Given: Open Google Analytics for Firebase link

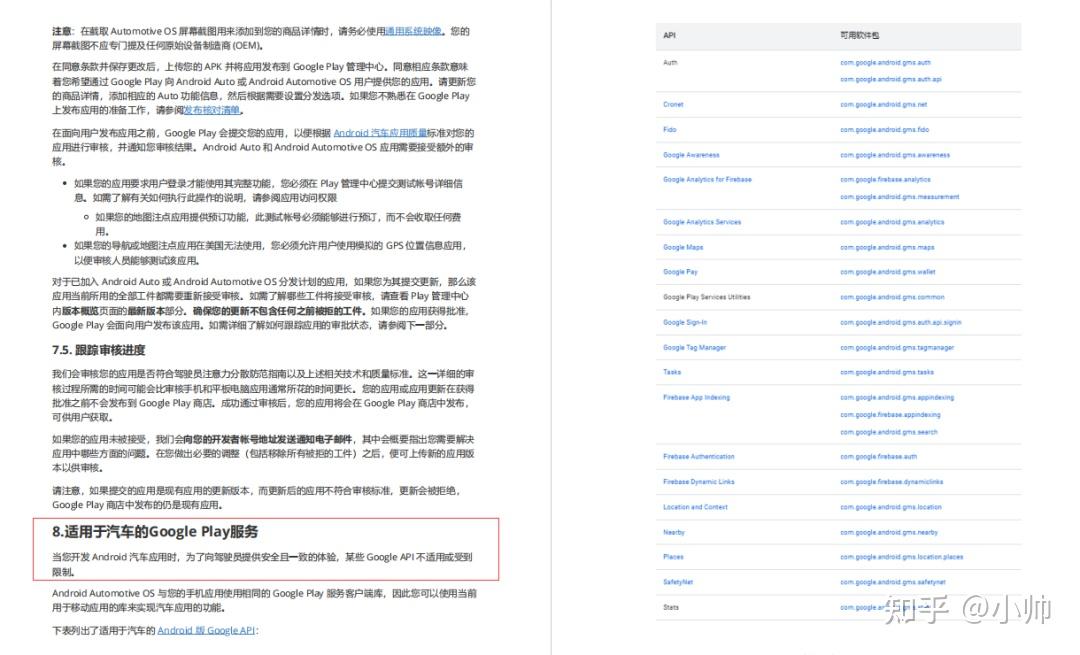Looking at the screenshot, I should click(x=706, y=179).
